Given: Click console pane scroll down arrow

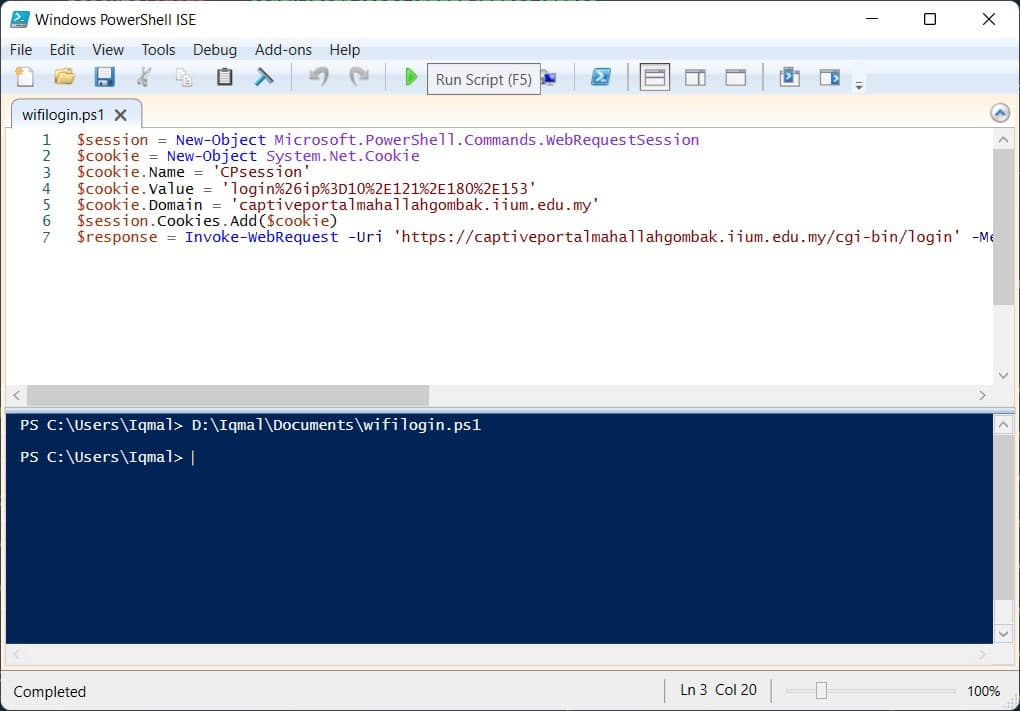Looking at the screenshot, I should [1003, 634].
